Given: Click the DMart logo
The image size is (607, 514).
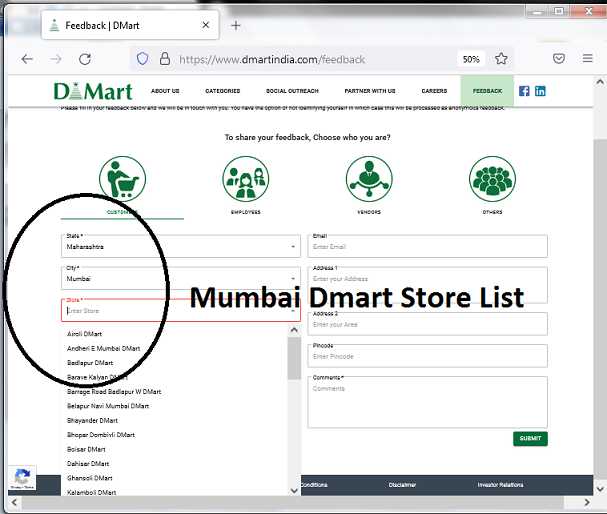Looking at the screenshot, I should coord(93,91).
